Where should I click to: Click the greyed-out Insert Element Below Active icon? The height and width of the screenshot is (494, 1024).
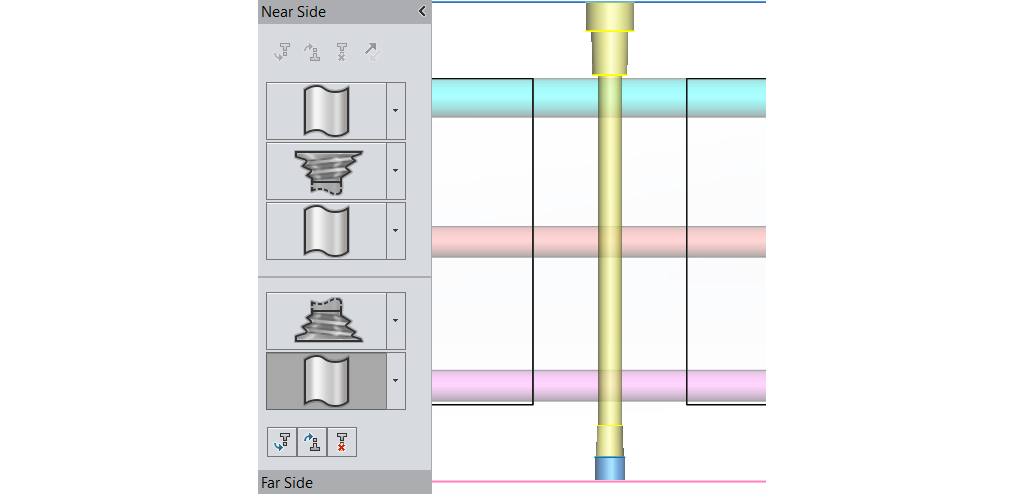coord(282,52)
